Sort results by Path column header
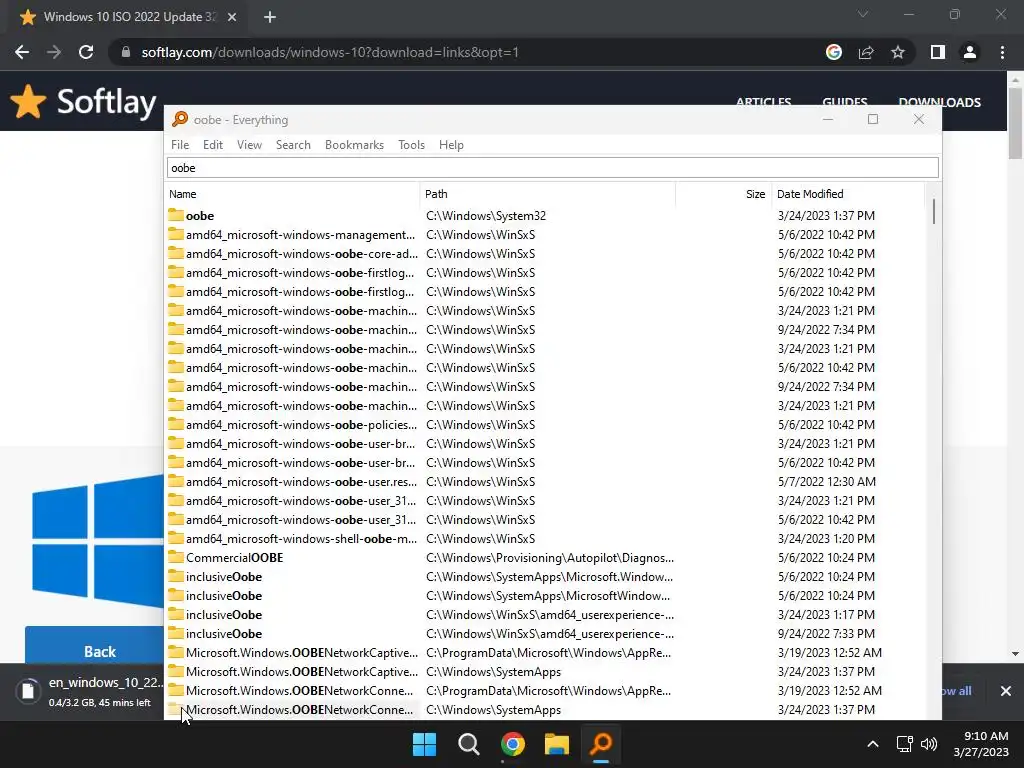 [x=548, y=194]
